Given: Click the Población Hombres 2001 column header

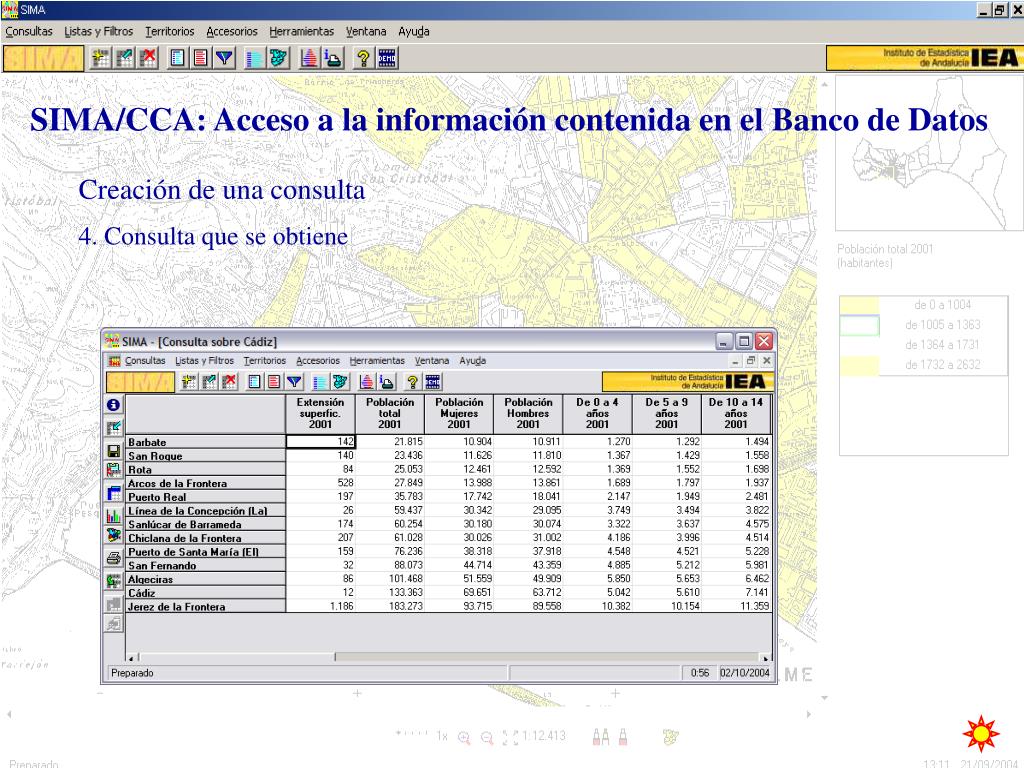Looking at the screenshot, I should pyautogui.click(x=528, y=413).
